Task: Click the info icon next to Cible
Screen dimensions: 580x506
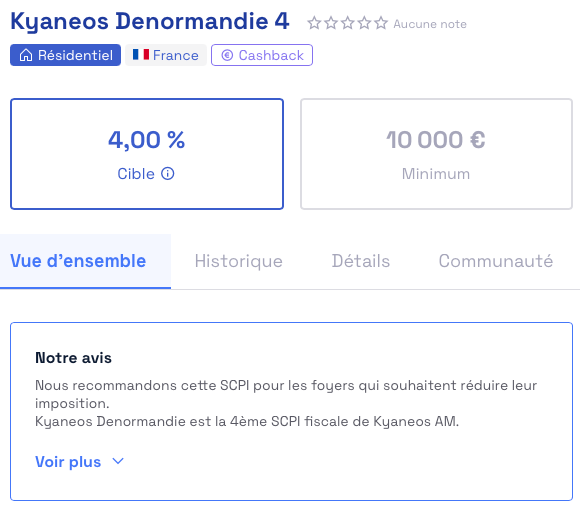Action: click(168, 173)
